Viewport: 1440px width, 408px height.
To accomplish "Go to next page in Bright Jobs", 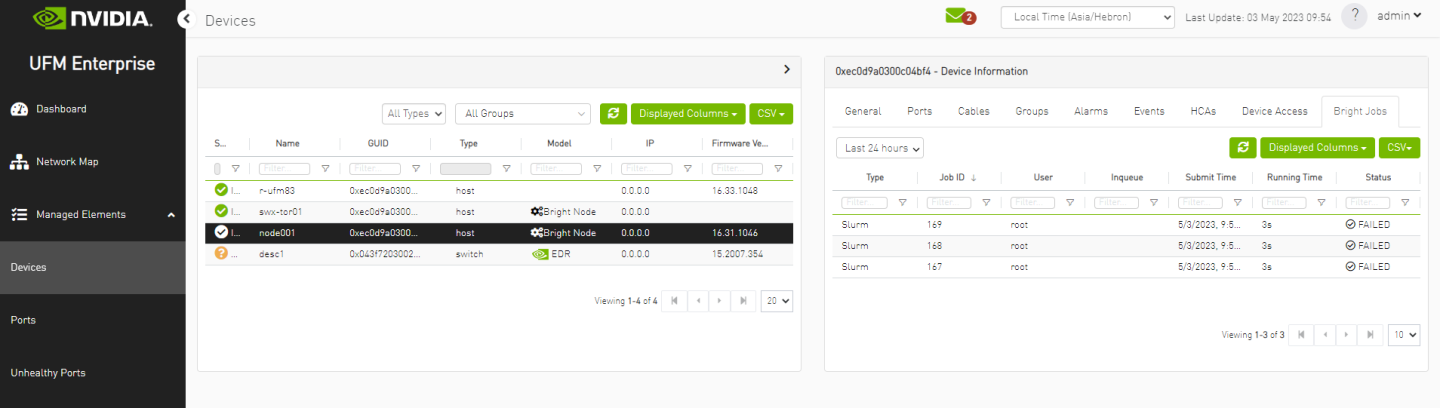I will pos(1347,335).
